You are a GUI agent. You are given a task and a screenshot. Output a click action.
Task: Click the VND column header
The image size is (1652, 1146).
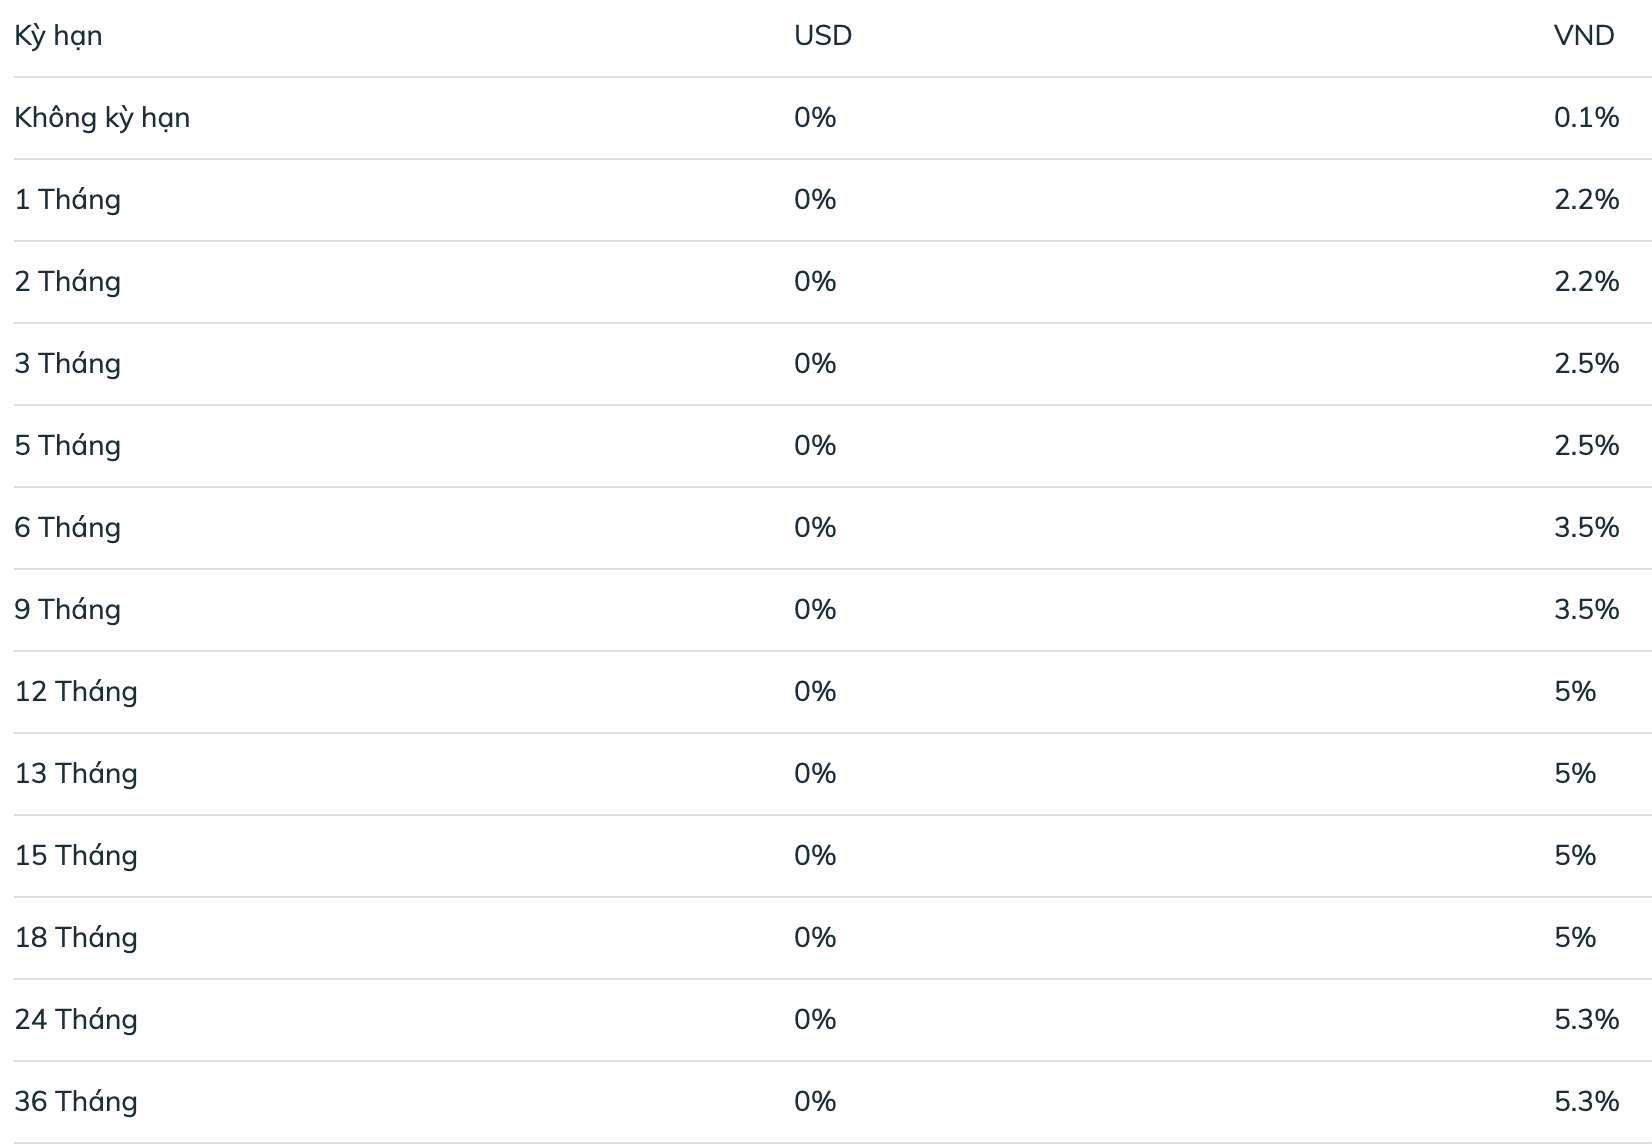(1583, 36)
